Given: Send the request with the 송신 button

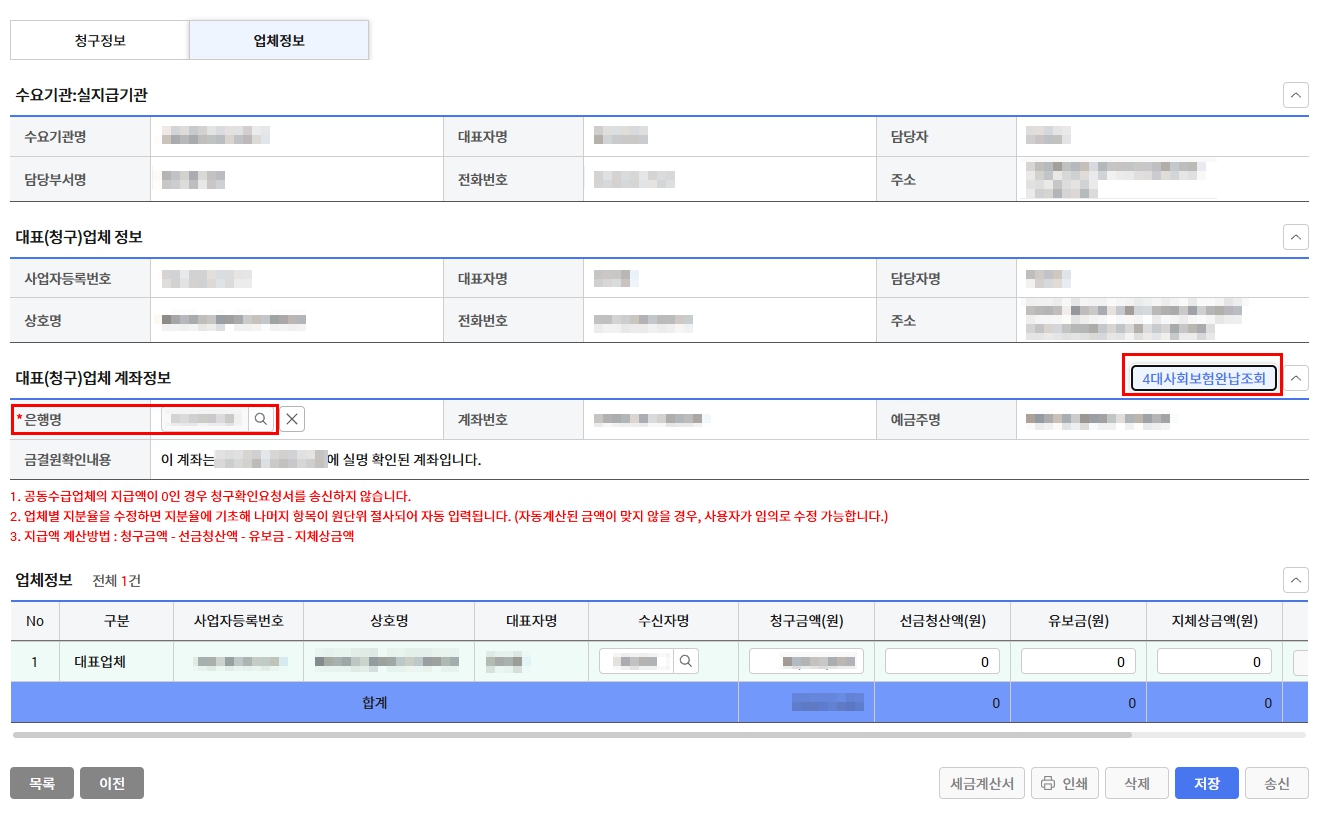Looking at the screenshot, I should (x=1277, y=783).
